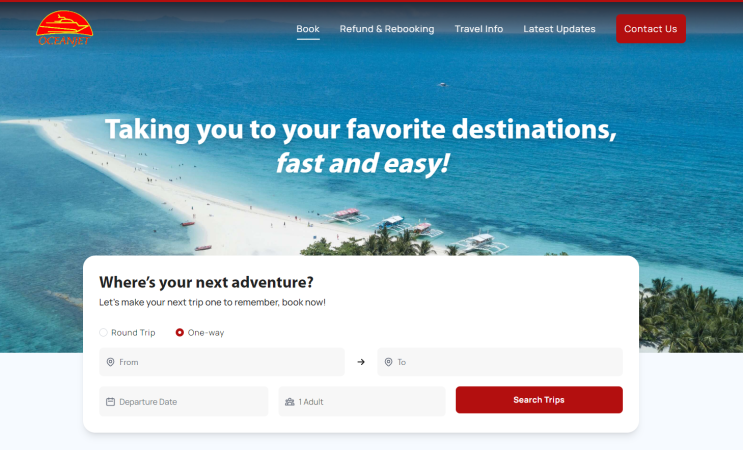The width and height of the screenshot is (743, 450).
Task: Select the One-way radio button
Action: pyautogui.click(x=180, y=333)
